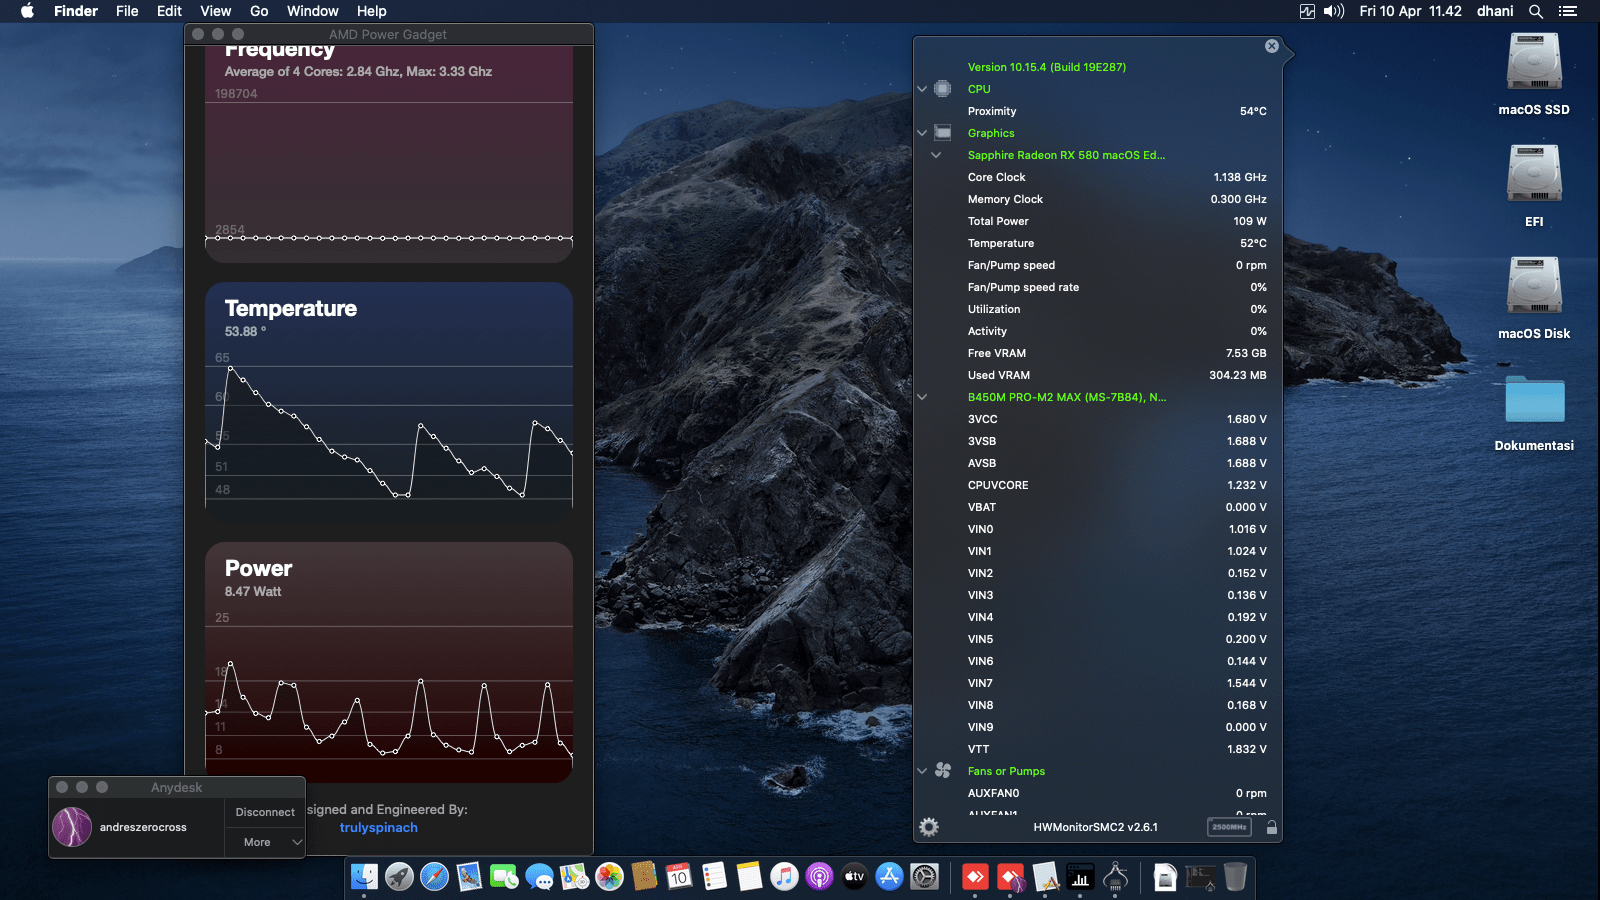This screenshot has width=1600, height=900.
Task: Open Maps from the Dock
Action: [x=574, y=877]
